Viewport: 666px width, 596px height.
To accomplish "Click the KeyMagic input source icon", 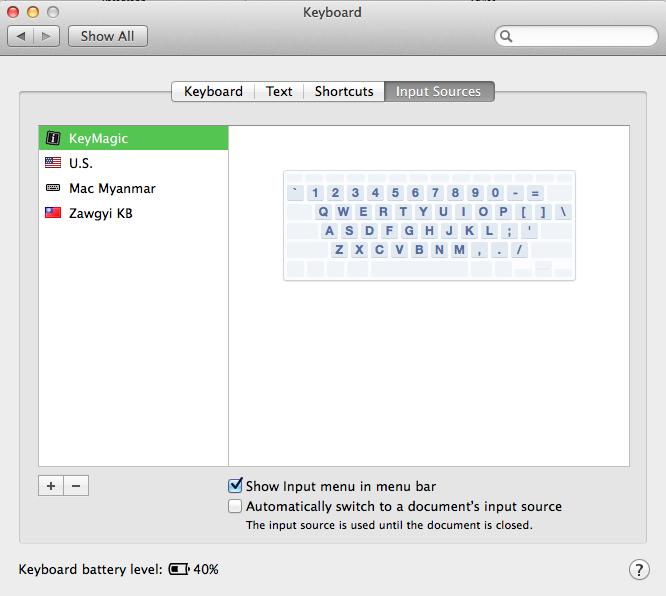I will point(53,138).
